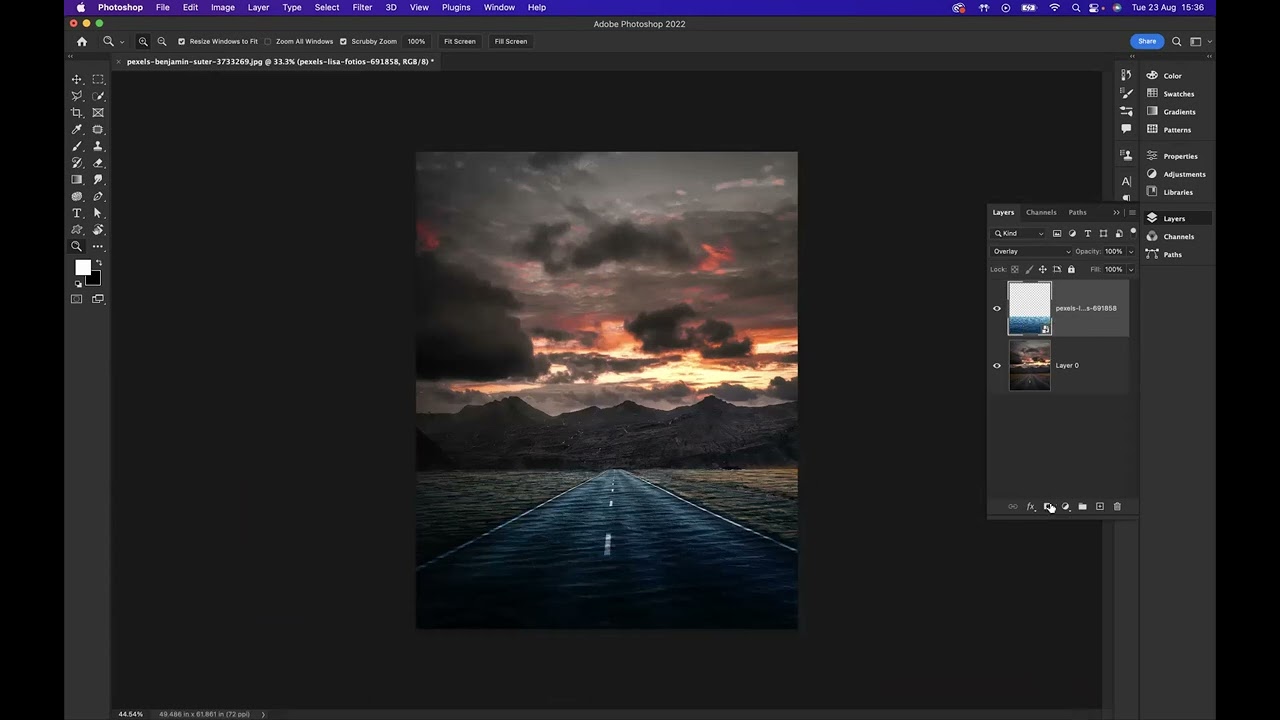Hide Layer 0 visibility
Viewport: 1280px width, 720px height.
tap(996, 365)
